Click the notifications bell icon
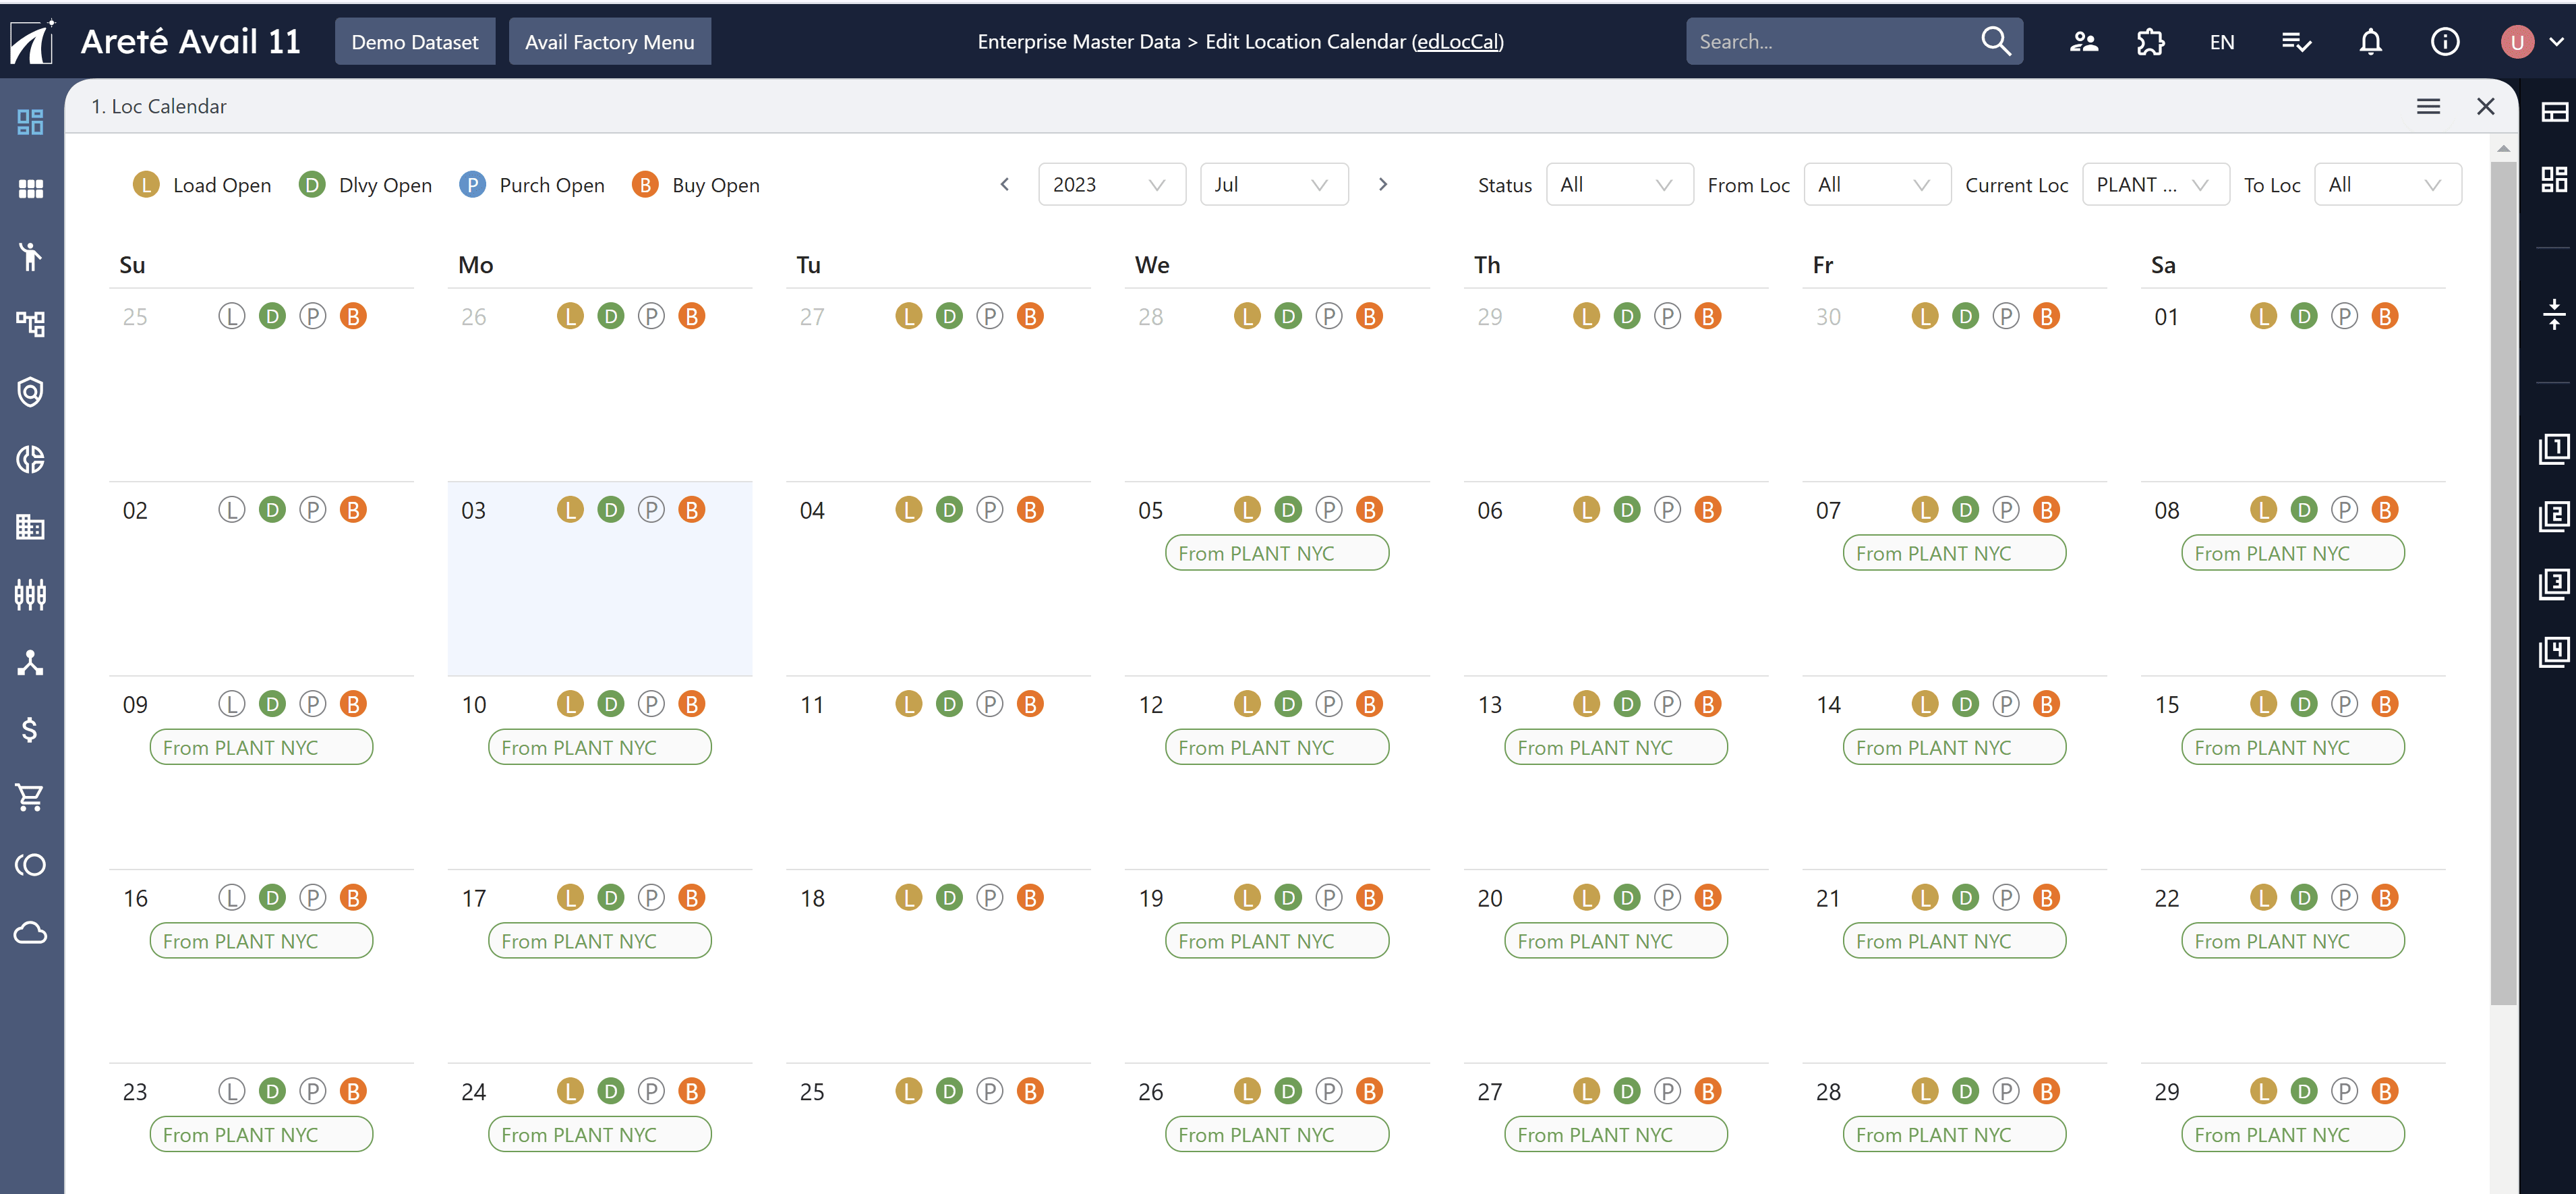 (x=2370, y=42)
